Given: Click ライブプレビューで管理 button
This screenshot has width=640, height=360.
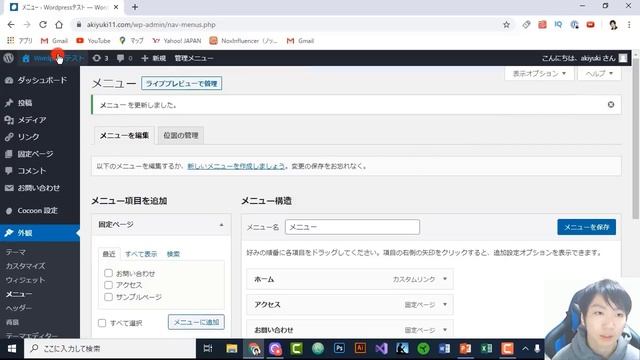Looking at the screenshot, I should pyautogui.click(x=182, y=84).
